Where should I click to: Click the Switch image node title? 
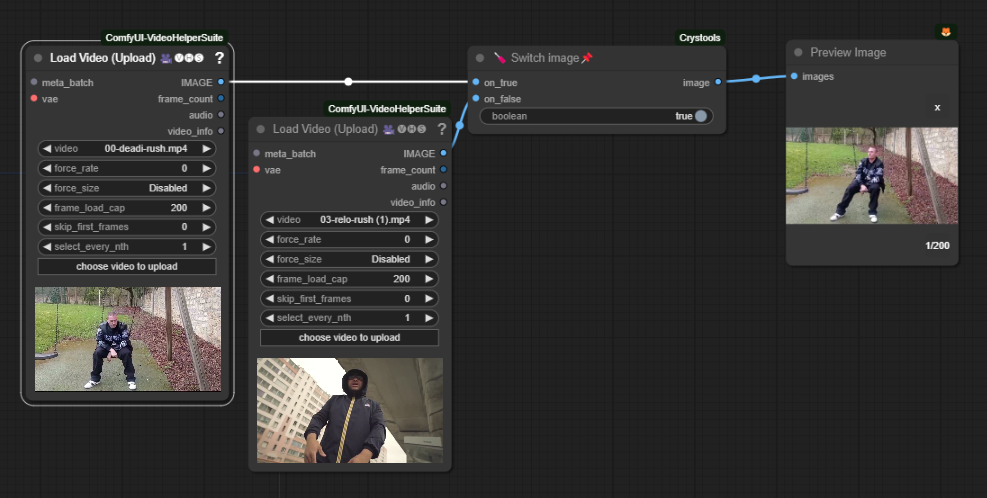(545, 58)
